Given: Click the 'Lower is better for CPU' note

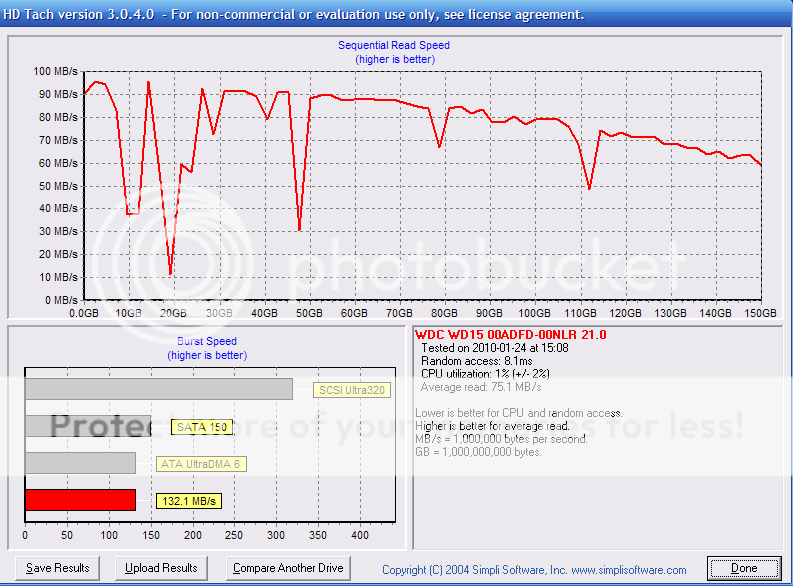Looking at the screenshot, I should coord(519,413).
